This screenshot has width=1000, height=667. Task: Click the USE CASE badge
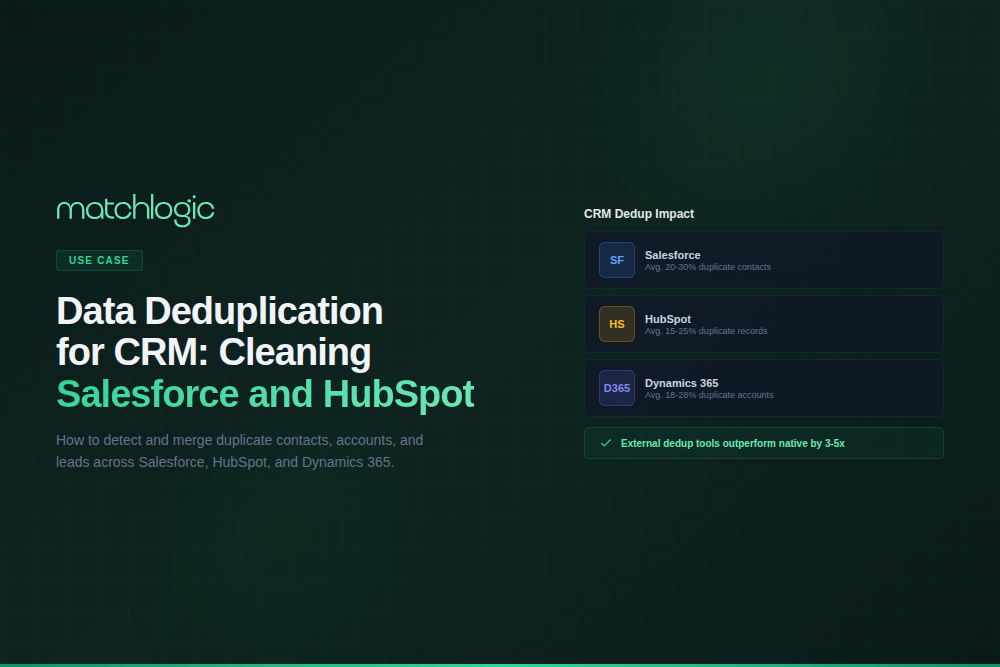point(99,260)
